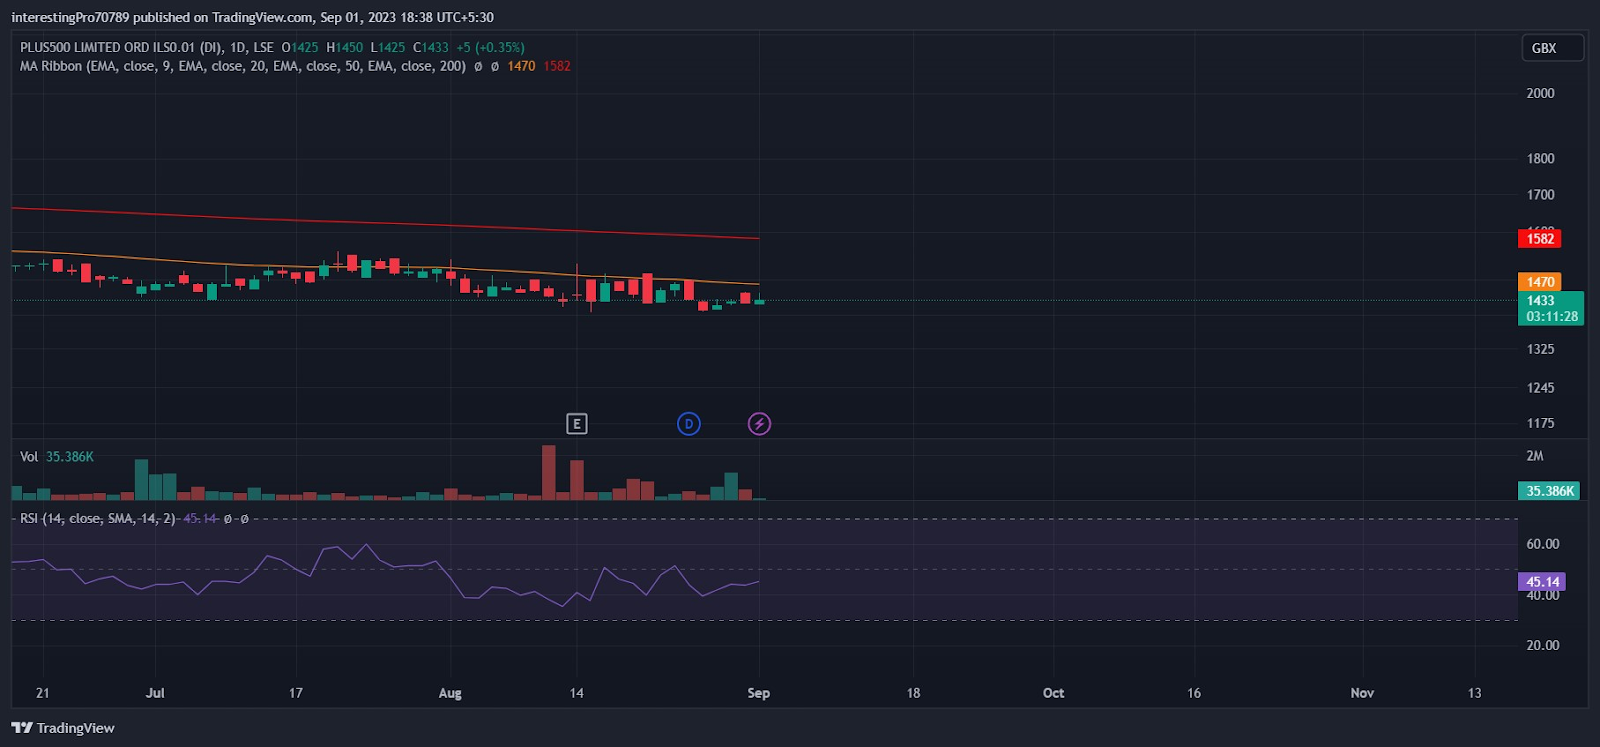1600x747 pixels.
Task: Click the 'Aug' date axis label
Action: click(450, 693)
